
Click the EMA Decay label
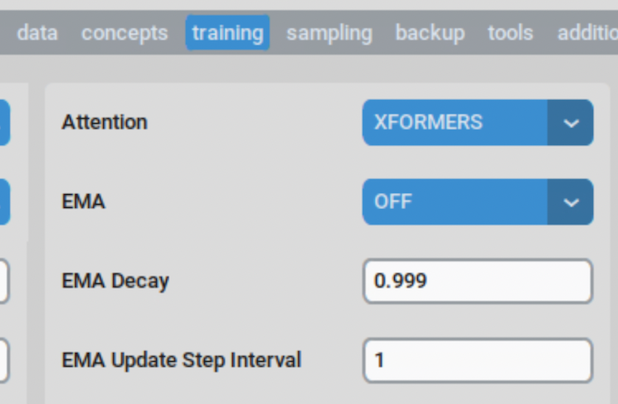[x=115, y=281]
